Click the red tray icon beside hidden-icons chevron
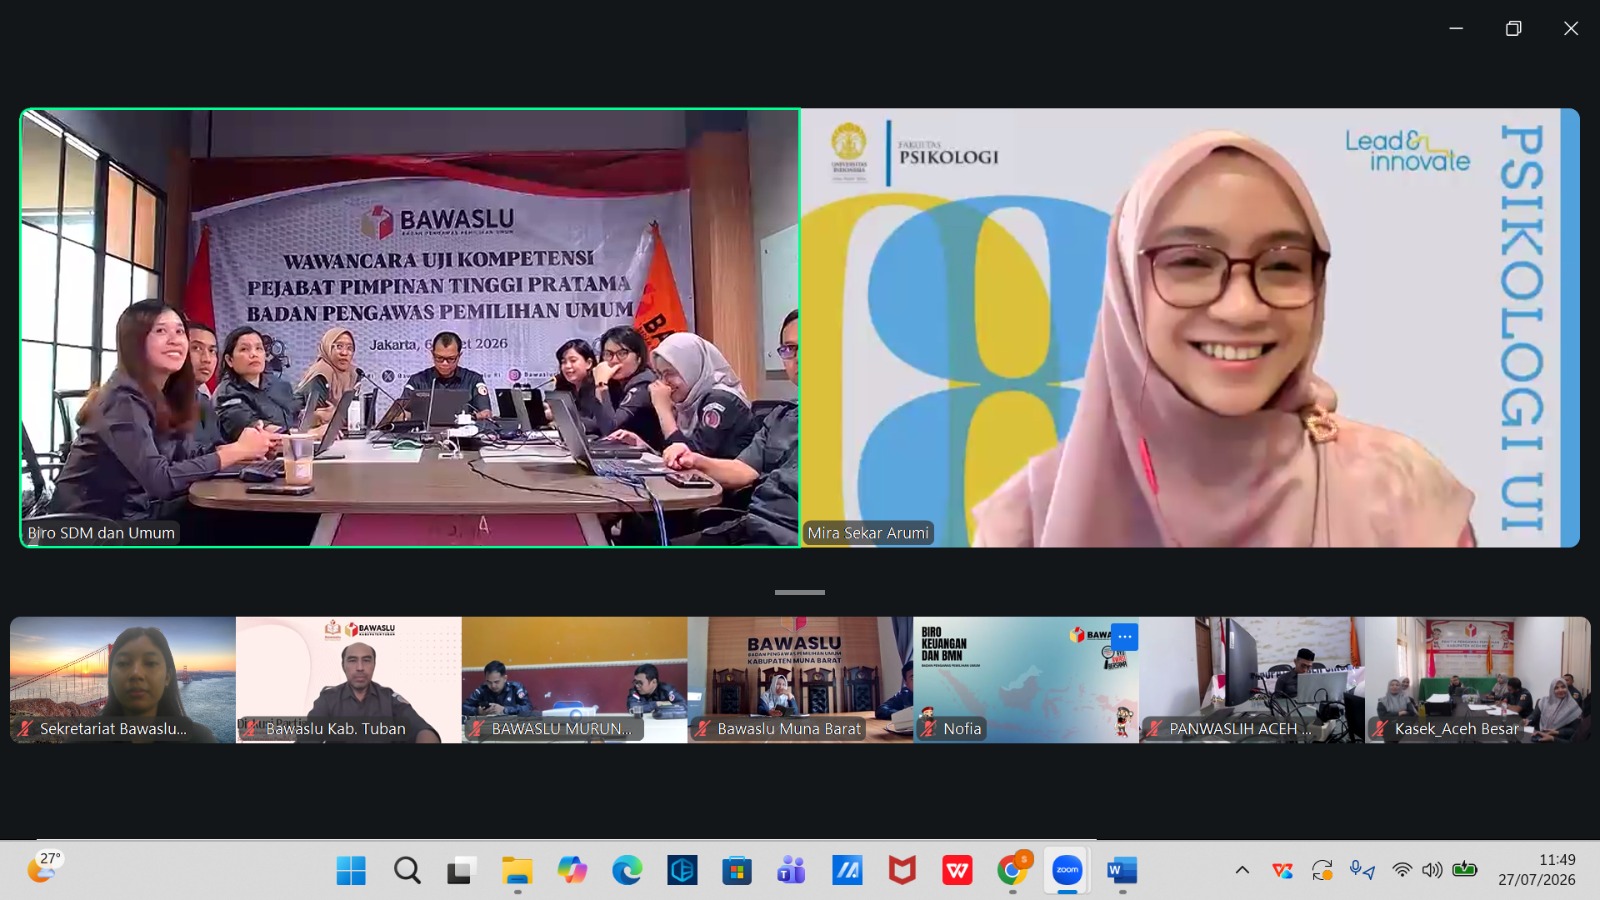The width and height of the screenshot is (1600, 900). [x=1282, y=870]
